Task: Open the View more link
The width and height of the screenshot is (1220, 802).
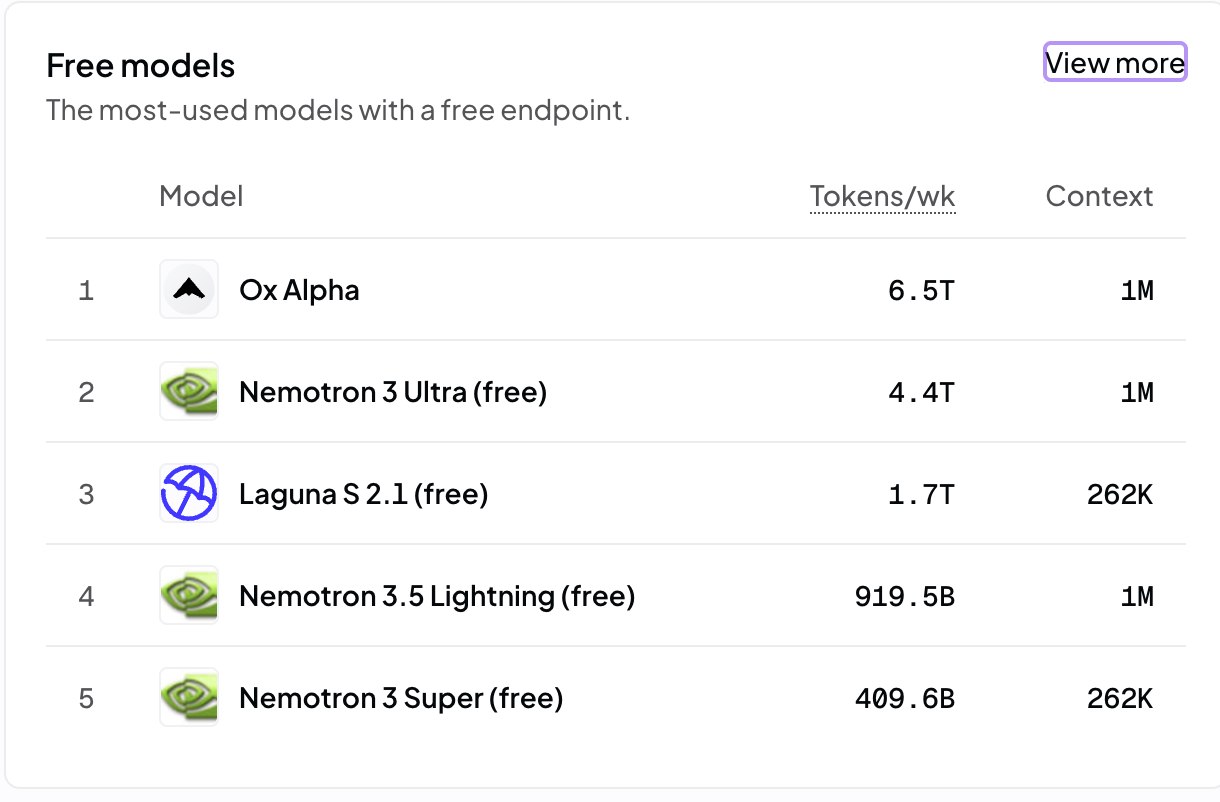Action: coord(1115,63)
